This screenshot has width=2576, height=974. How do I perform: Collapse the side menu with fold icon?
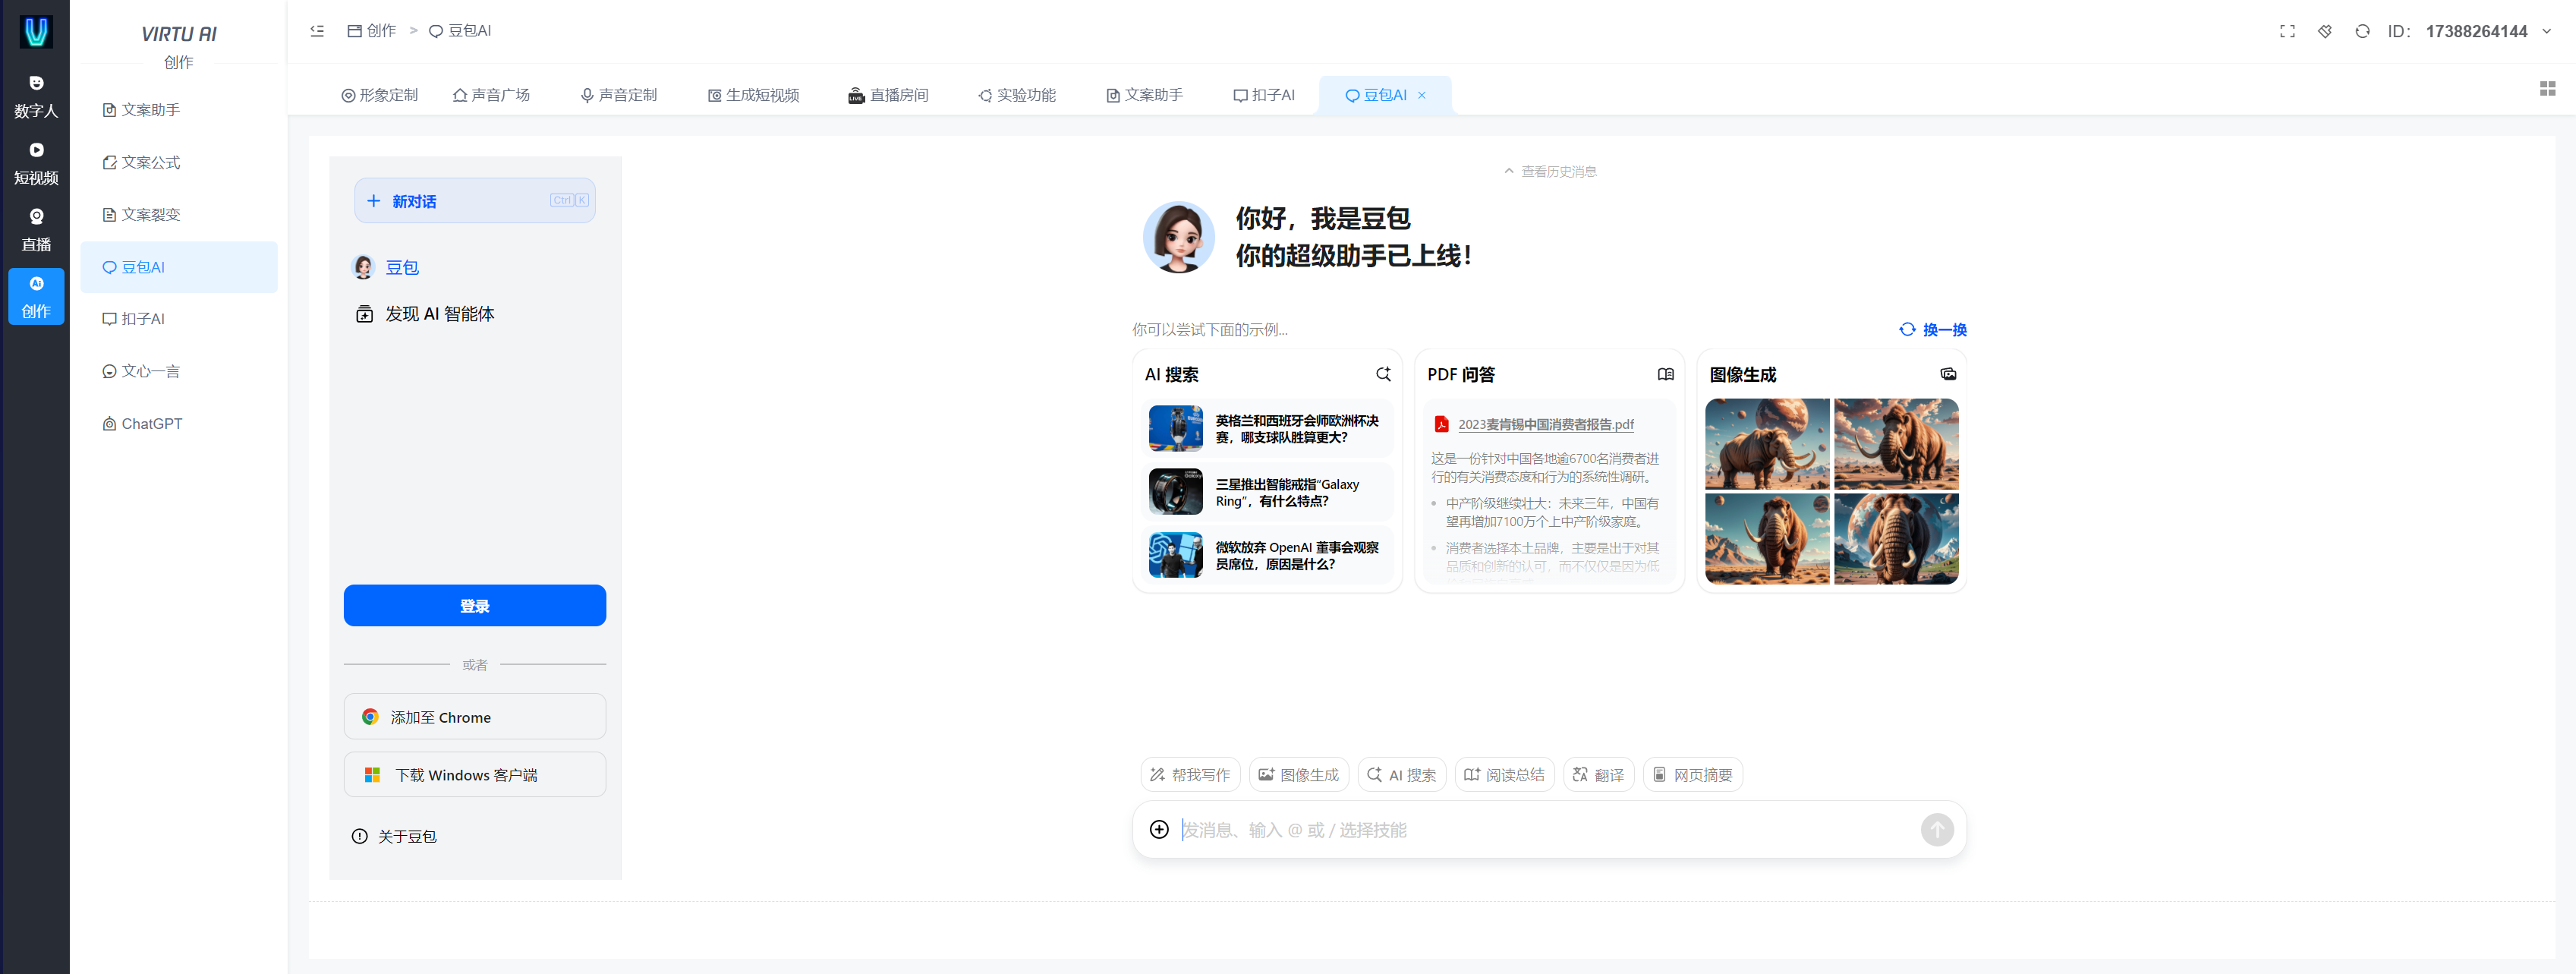click(x=317, y=31)
